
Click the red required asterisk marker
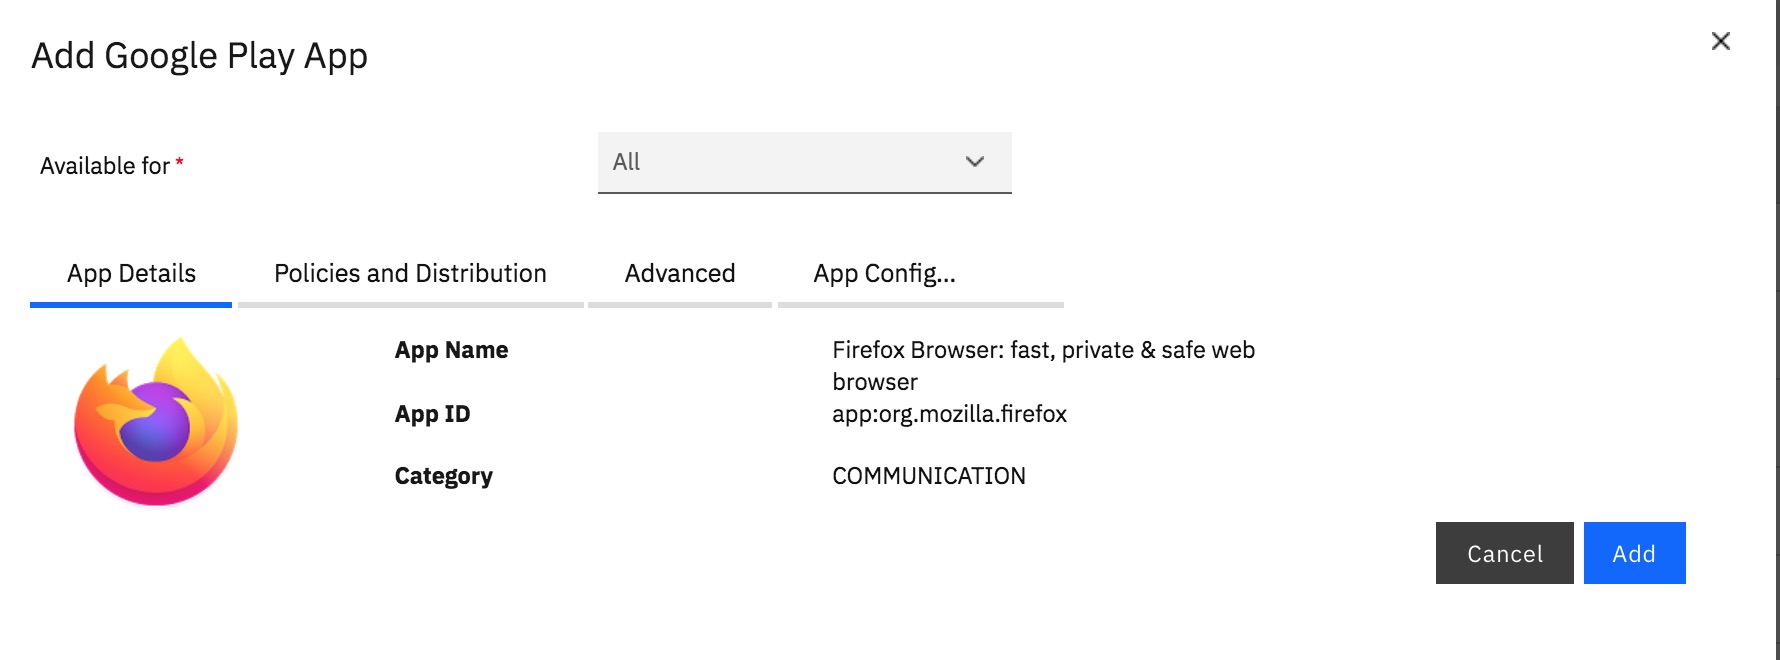click(x=179, y=161)
